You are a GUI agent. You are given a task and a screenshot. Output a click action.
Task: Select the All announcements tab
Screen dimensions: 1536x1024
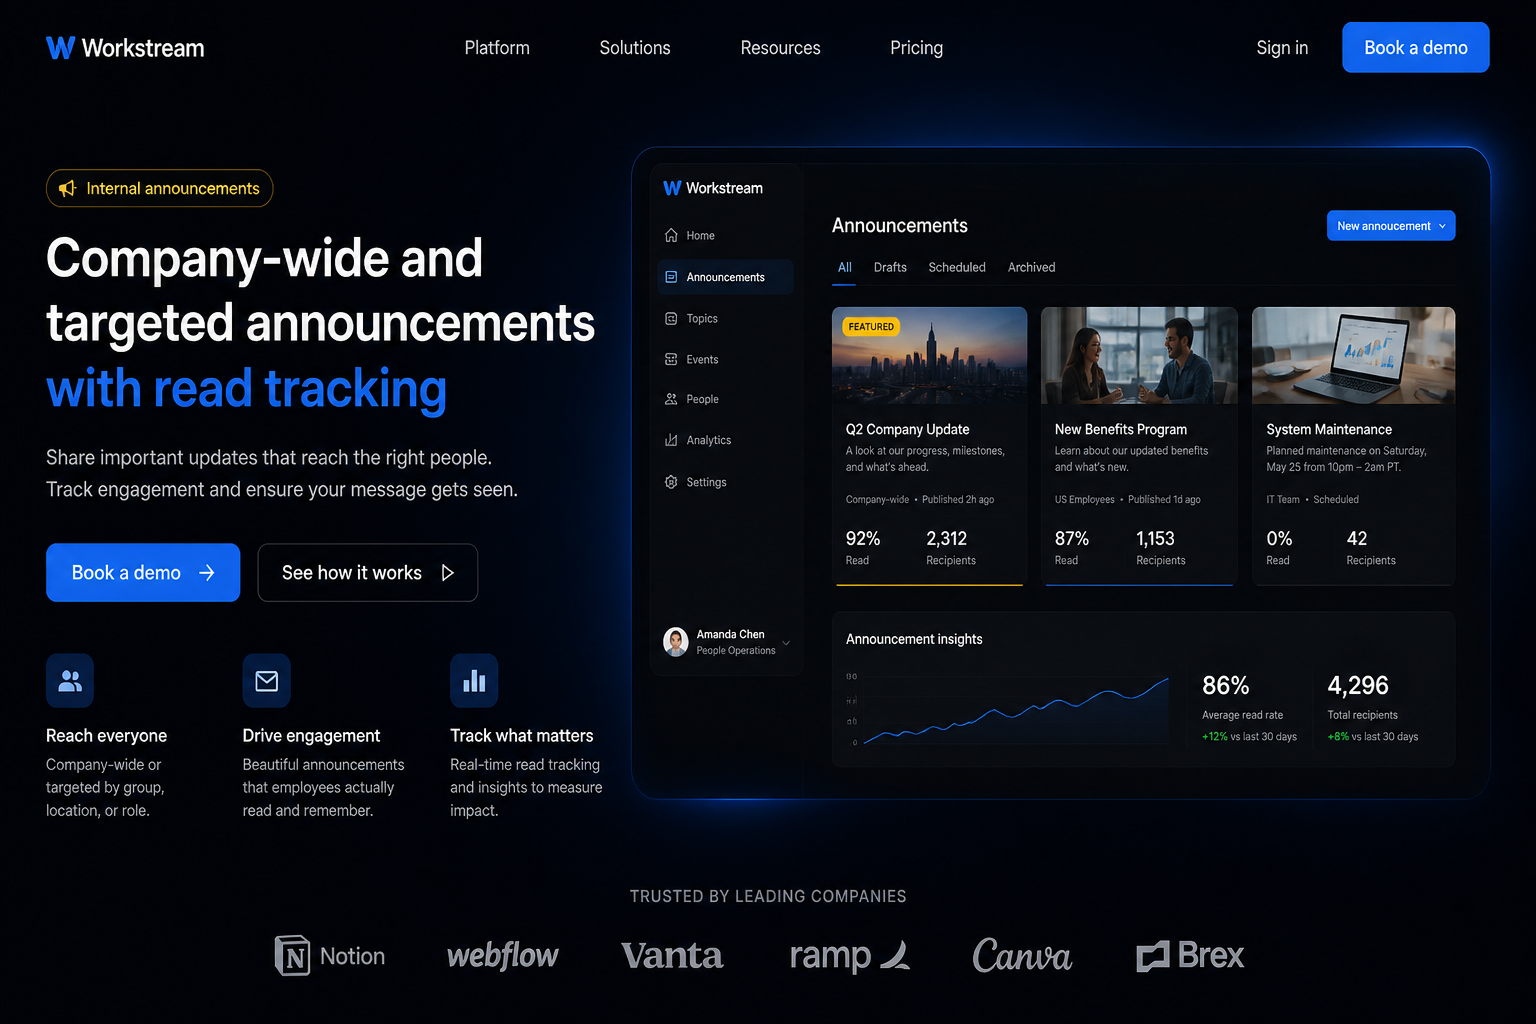click(845, 267)
